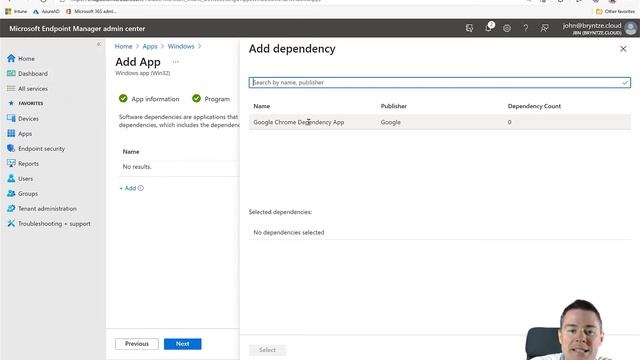Focus the Search by name, publisher field
The width and height of the screenshot is (640, 360).
(440, 82)
